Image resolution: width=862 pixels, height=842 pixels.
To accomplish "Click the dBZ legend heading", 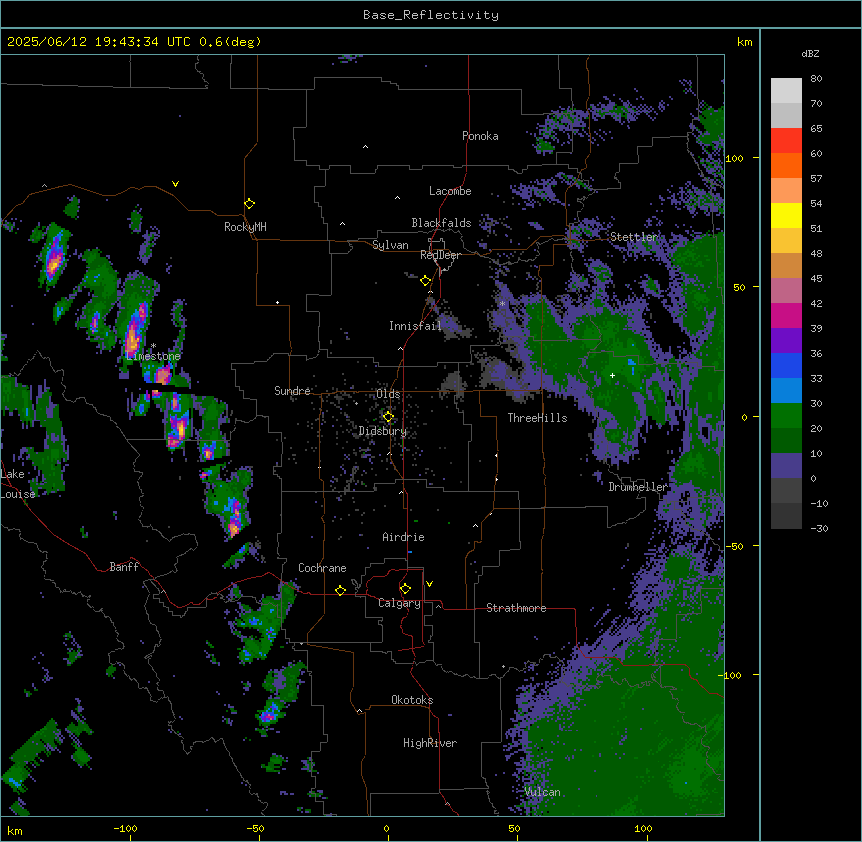I will pyautogui.click(x=810, y=53).
